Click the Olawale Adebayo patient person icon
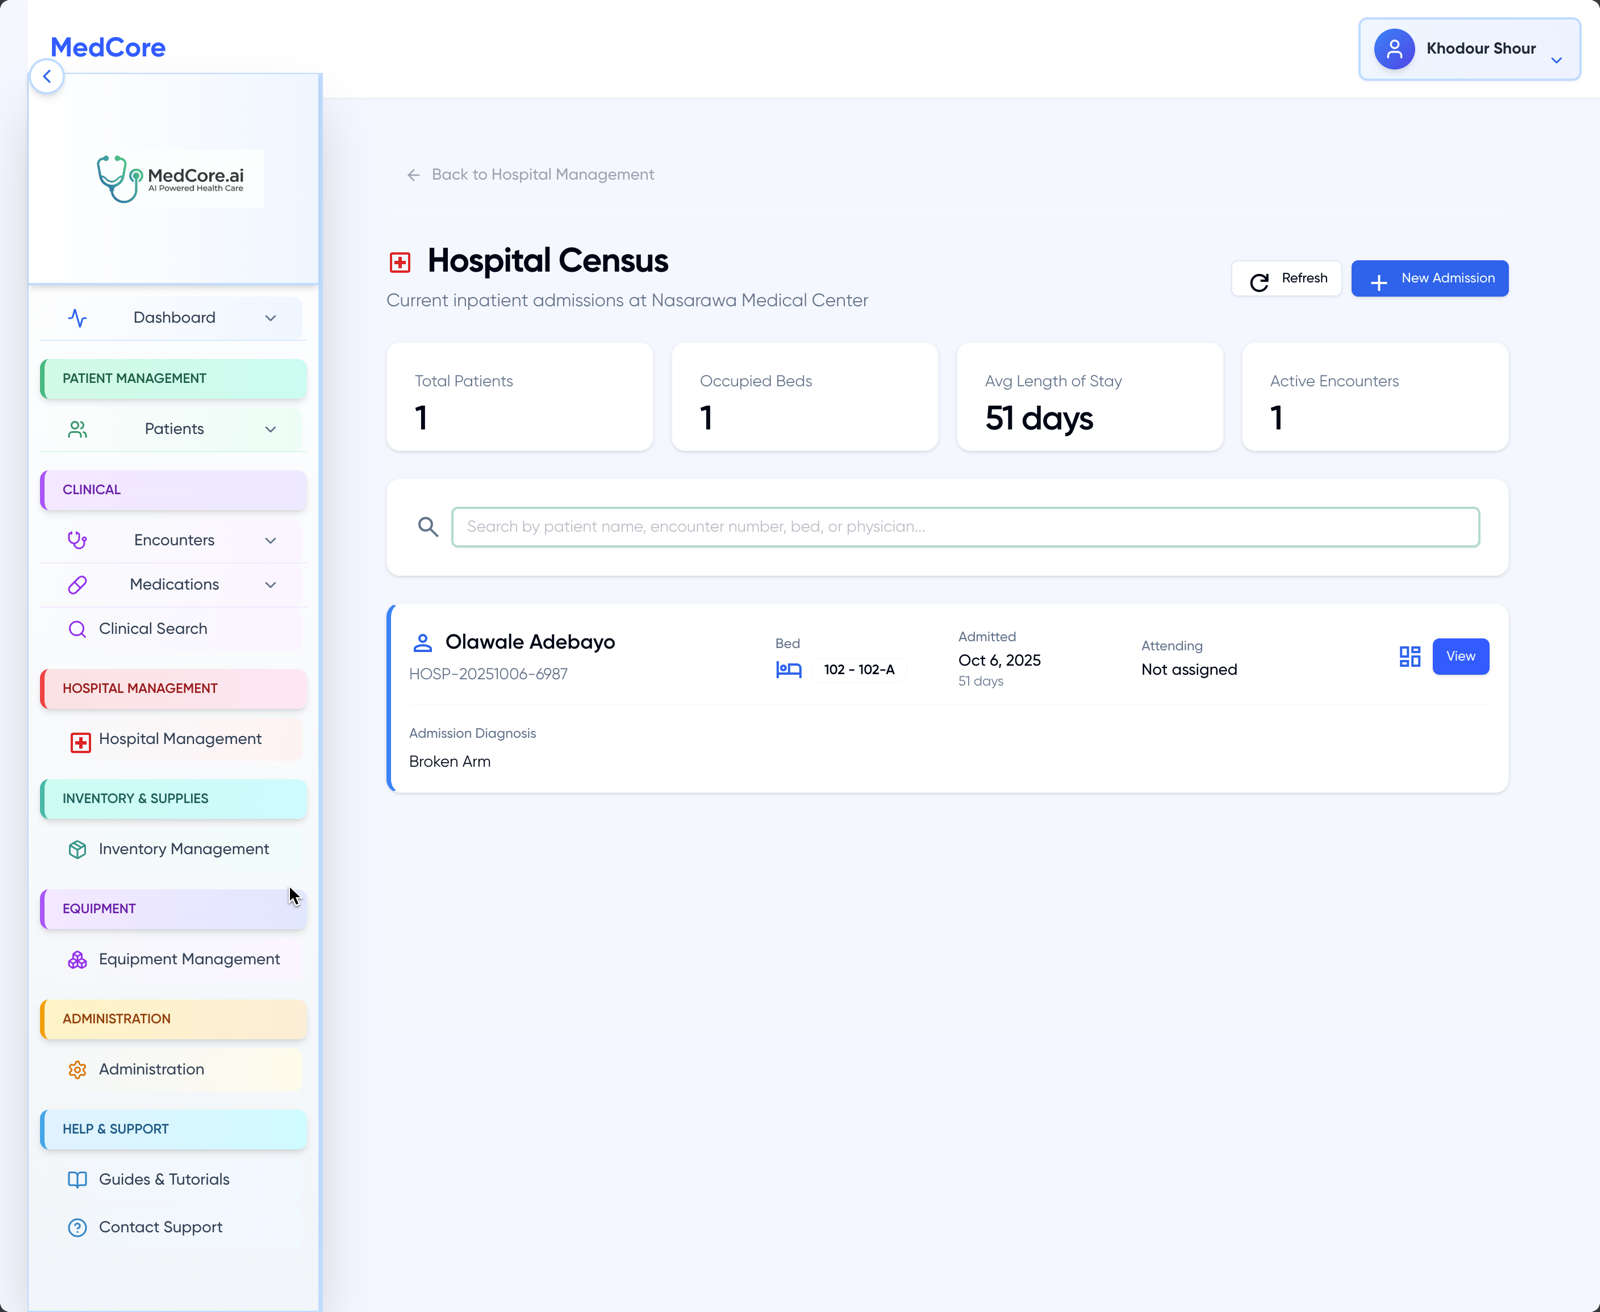Image resolution: width=1600 pixels, height=1312 pixels. [423, 643]
